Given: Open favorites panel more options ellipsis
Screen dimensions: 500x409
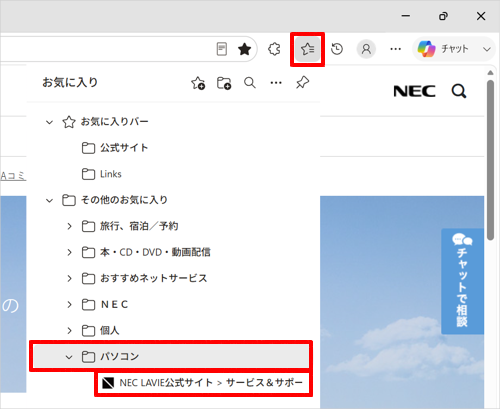Looking at the screenshot, I should (276, 83).
